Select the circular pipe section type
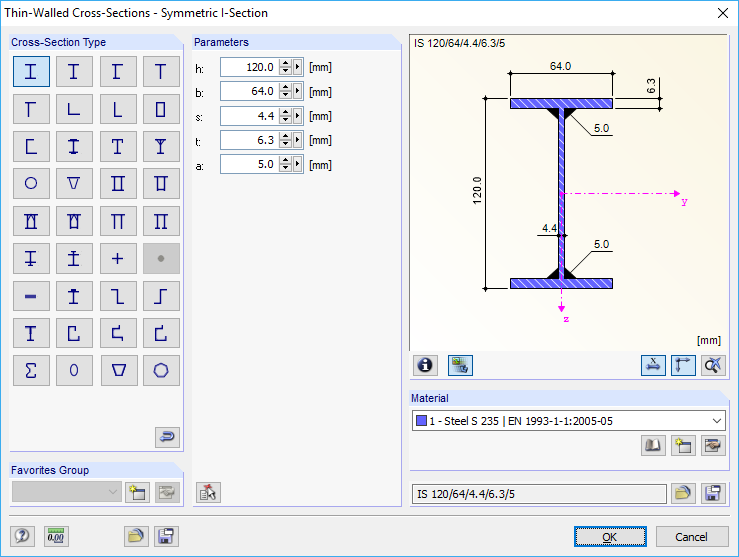Image resolution: width=739 pixels, height=557 pixels. point(31,183)
